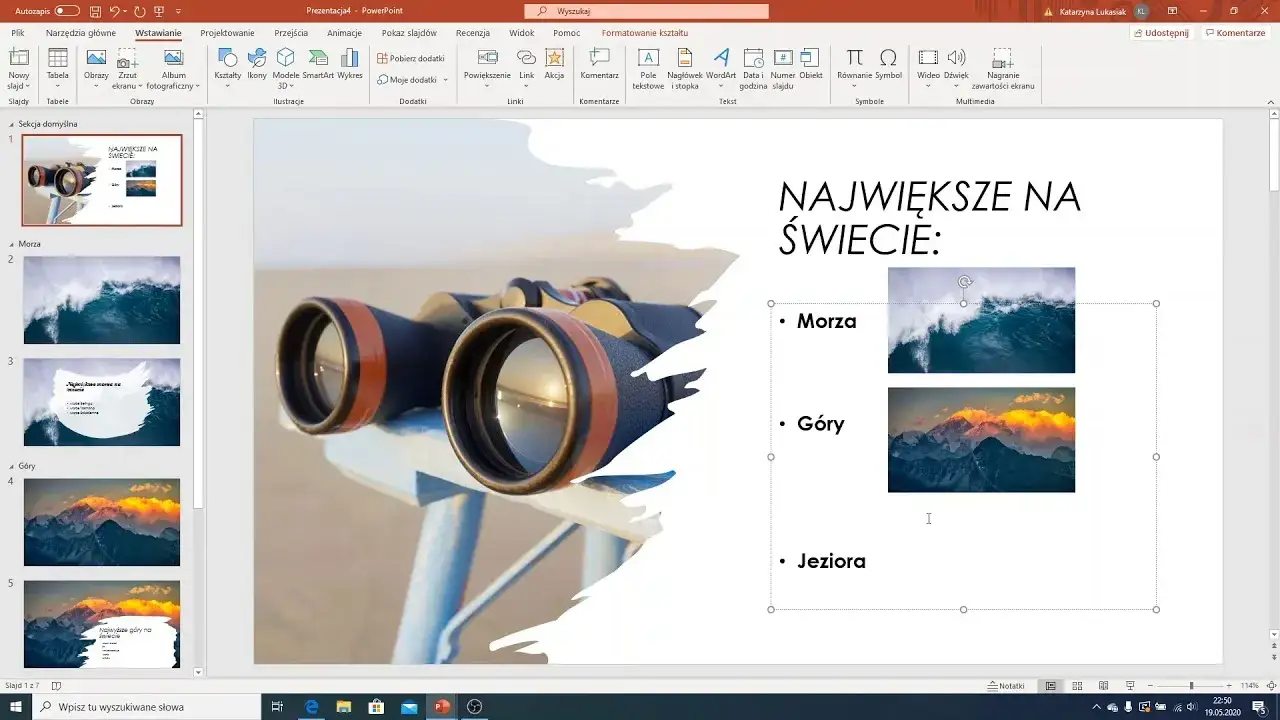Screen dimensions: 1280x720
Task: Open the Recenzja ribbon tab
Action: (x=473, y=32)
